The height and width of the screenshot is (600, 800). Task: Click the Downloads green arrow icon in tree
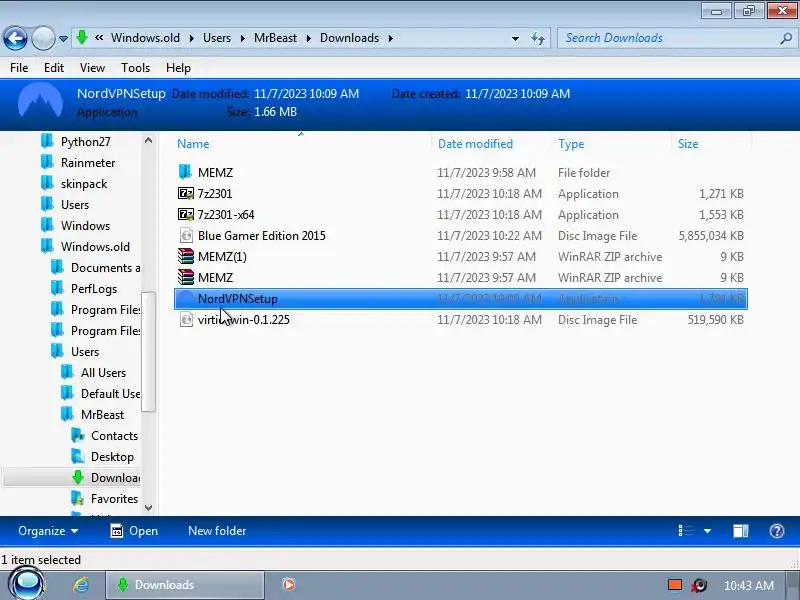click(x=78, y=478)
